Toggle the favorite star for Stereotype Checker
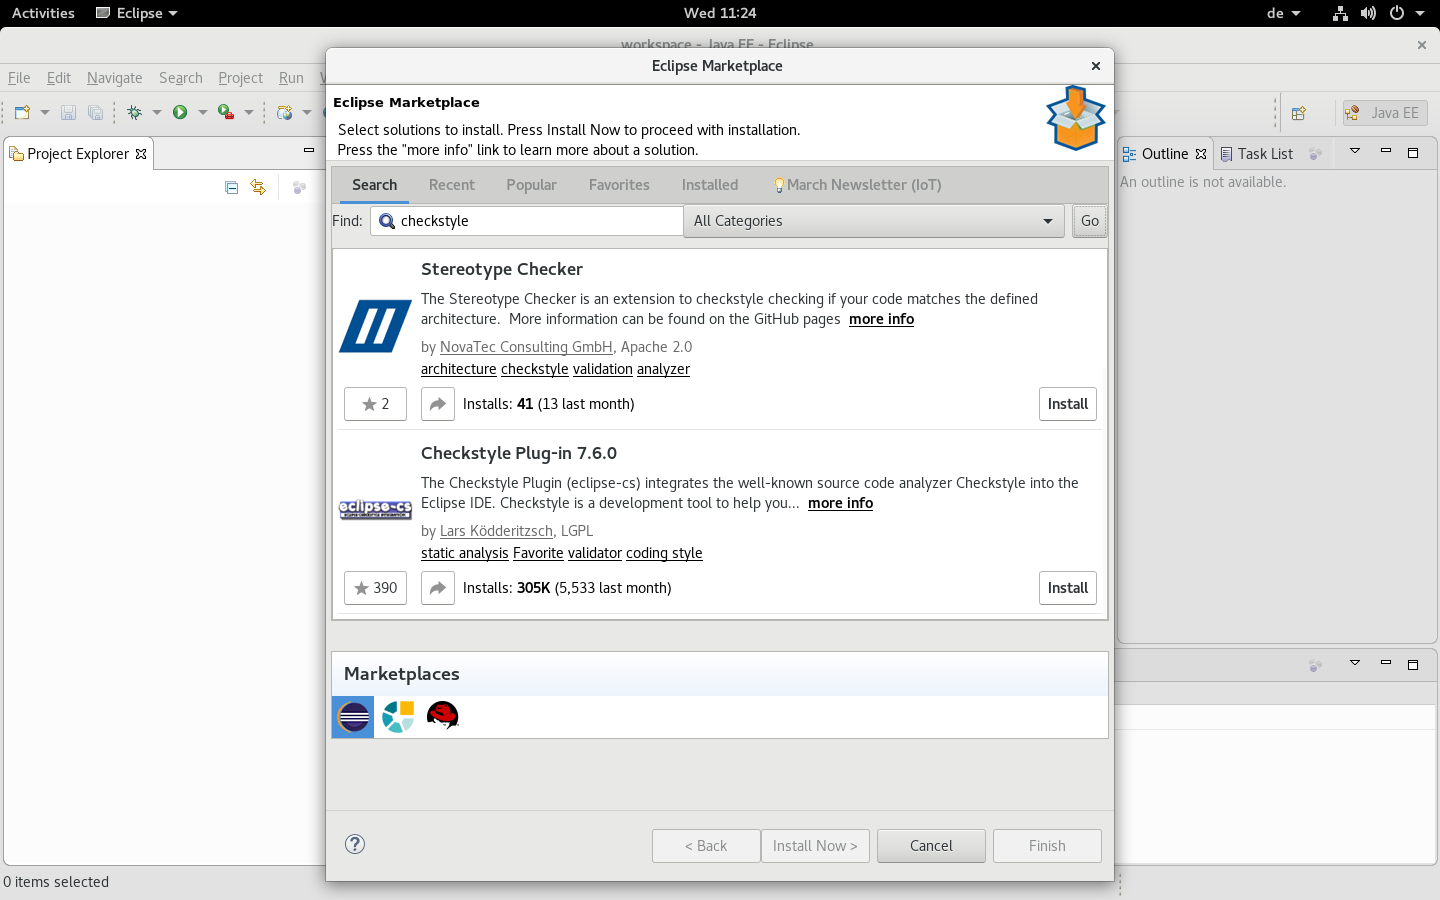Screen dimensions: 1440x900 375,404
